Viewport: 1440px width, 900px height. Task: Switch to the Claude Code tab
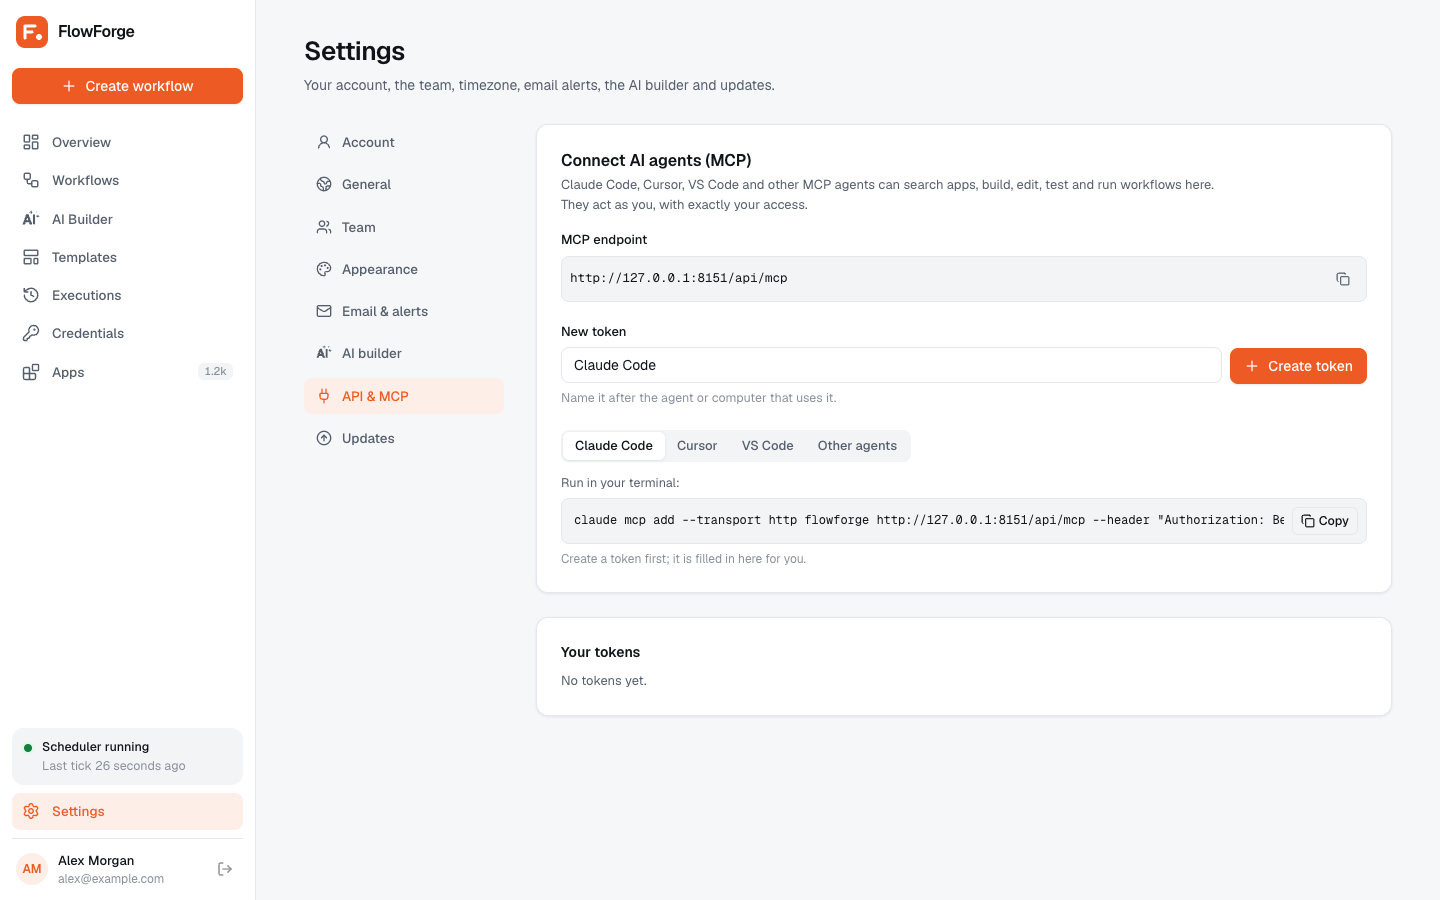(x=614, y=446)
